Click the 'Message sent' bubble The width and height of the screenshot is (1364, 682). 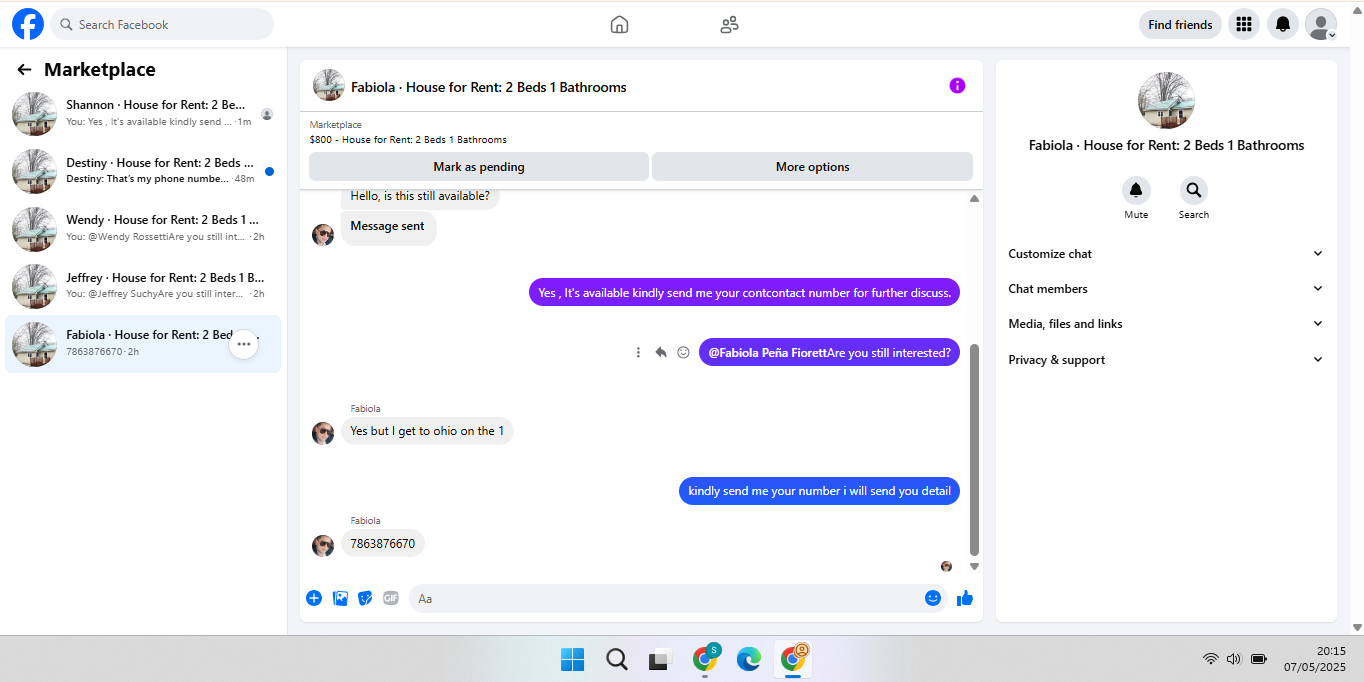tap(388, 227)
